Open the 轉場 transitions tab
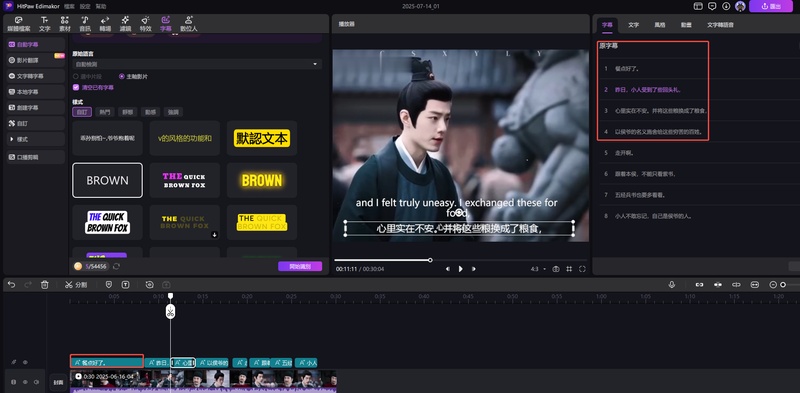 (105, 24)
